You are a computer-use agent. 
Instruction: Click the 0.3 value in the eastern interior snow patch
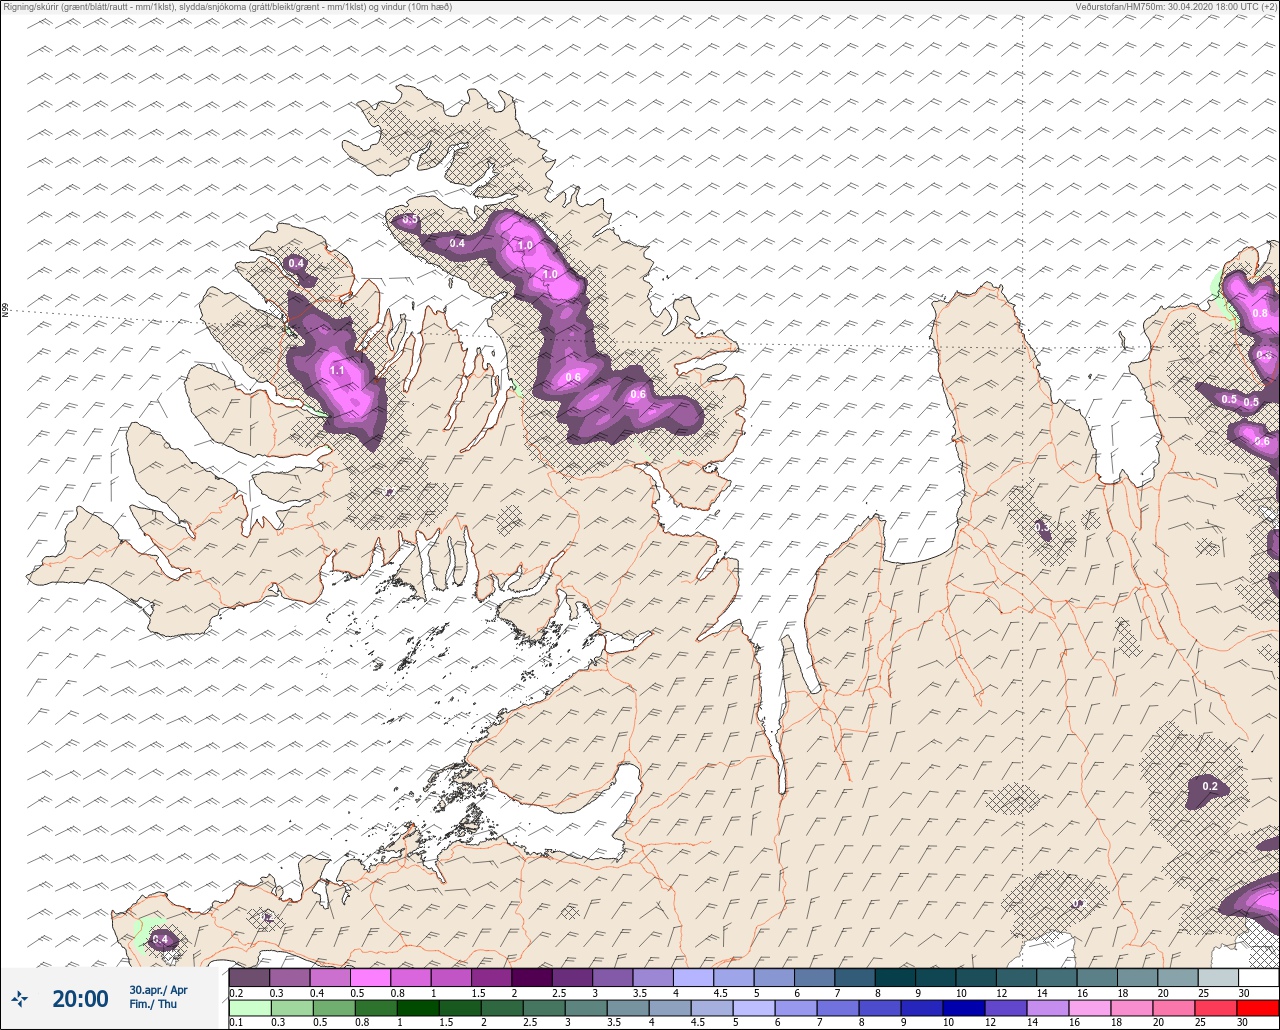[1041, 527]
